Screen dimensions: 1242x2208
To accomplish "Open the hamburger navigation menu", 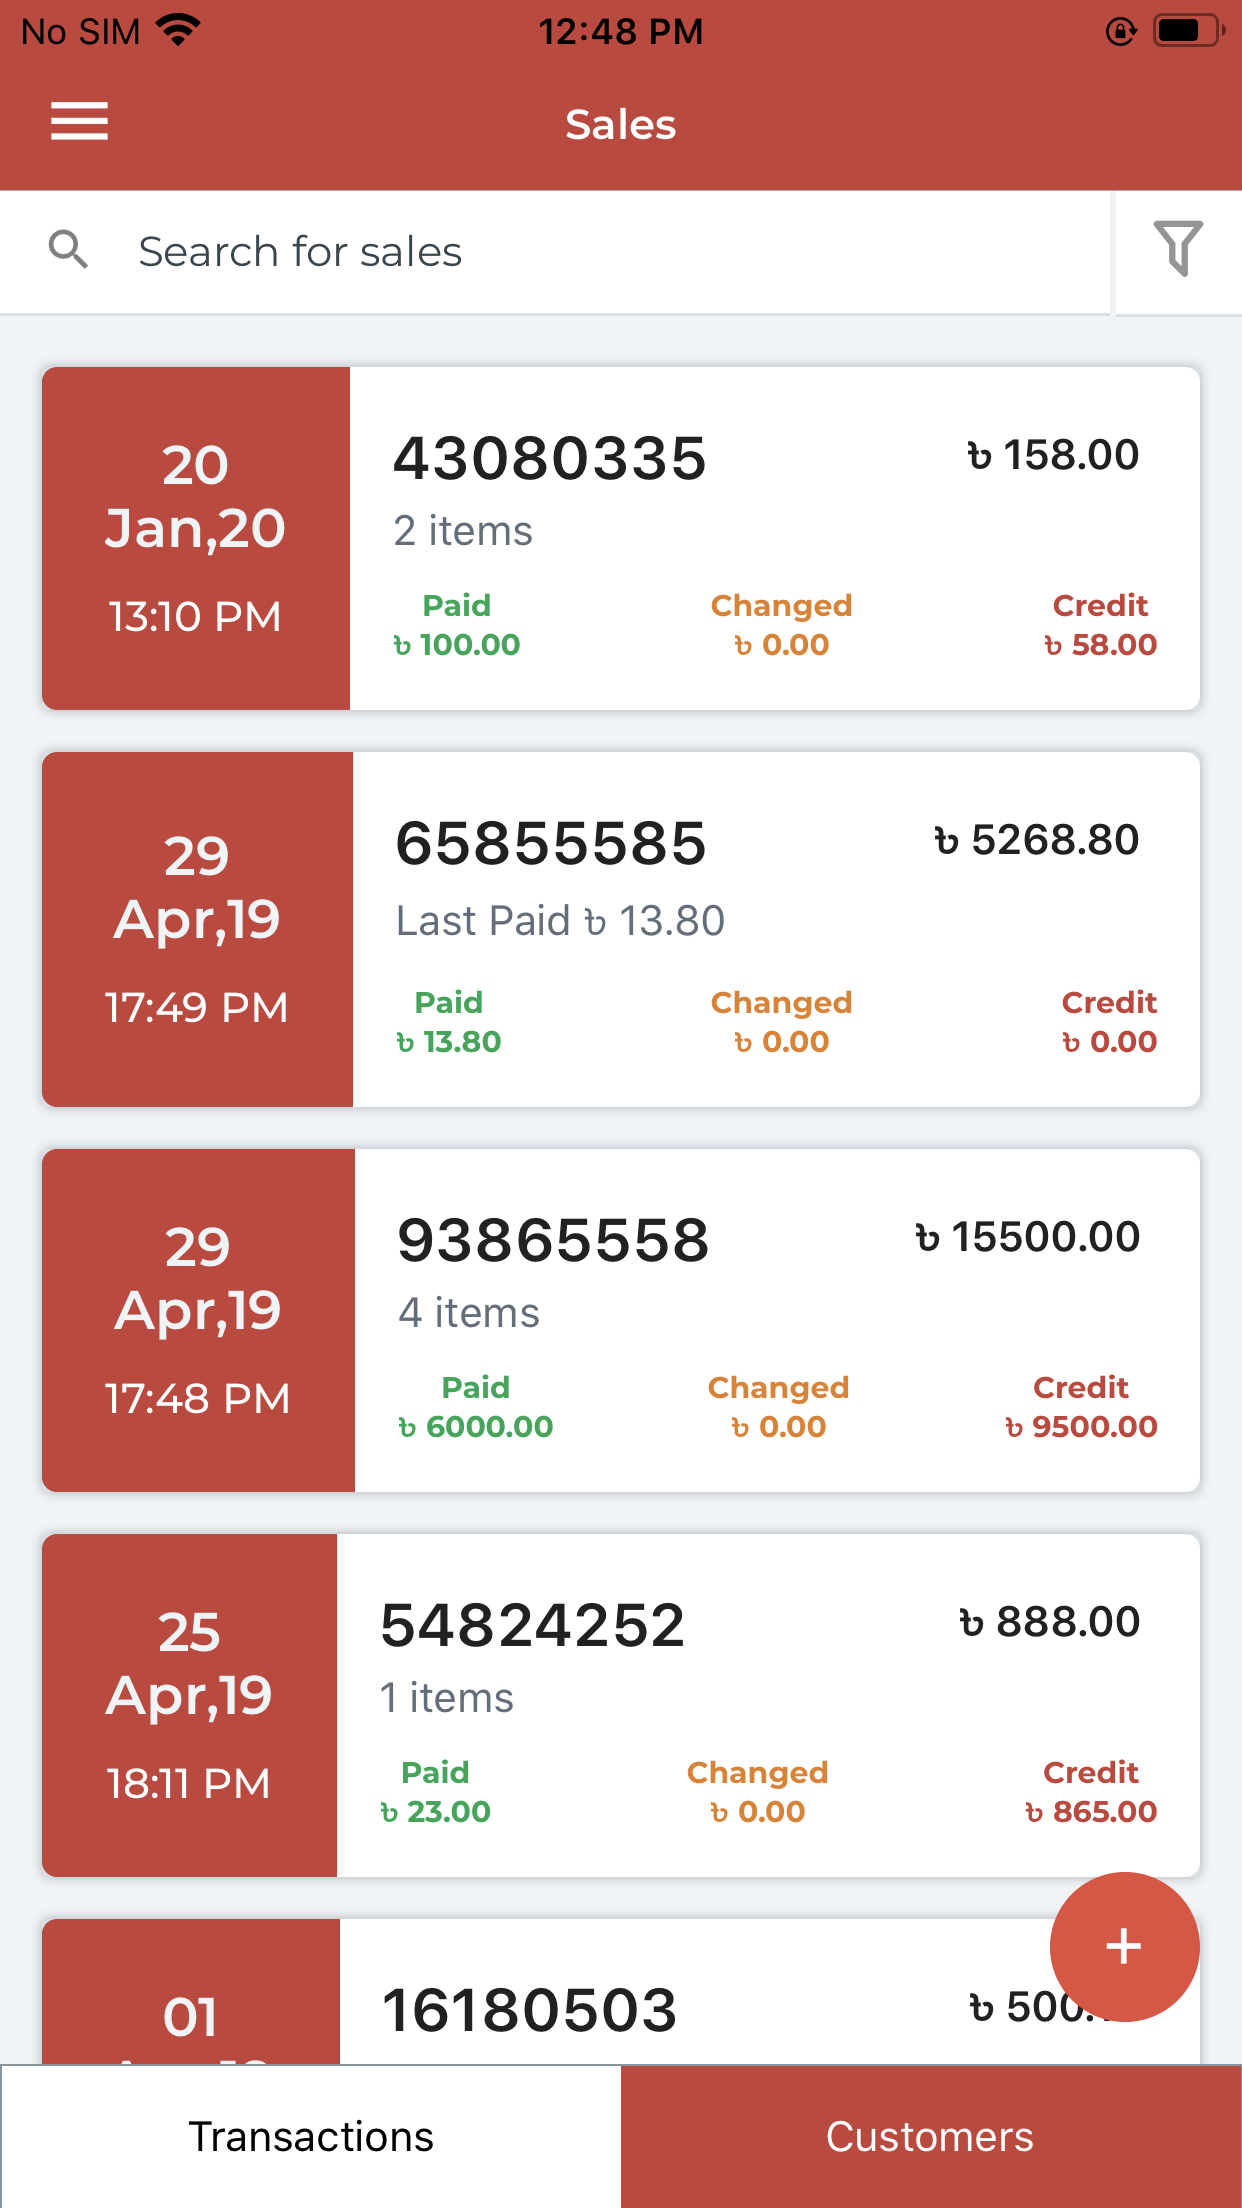I will (80, 122).
